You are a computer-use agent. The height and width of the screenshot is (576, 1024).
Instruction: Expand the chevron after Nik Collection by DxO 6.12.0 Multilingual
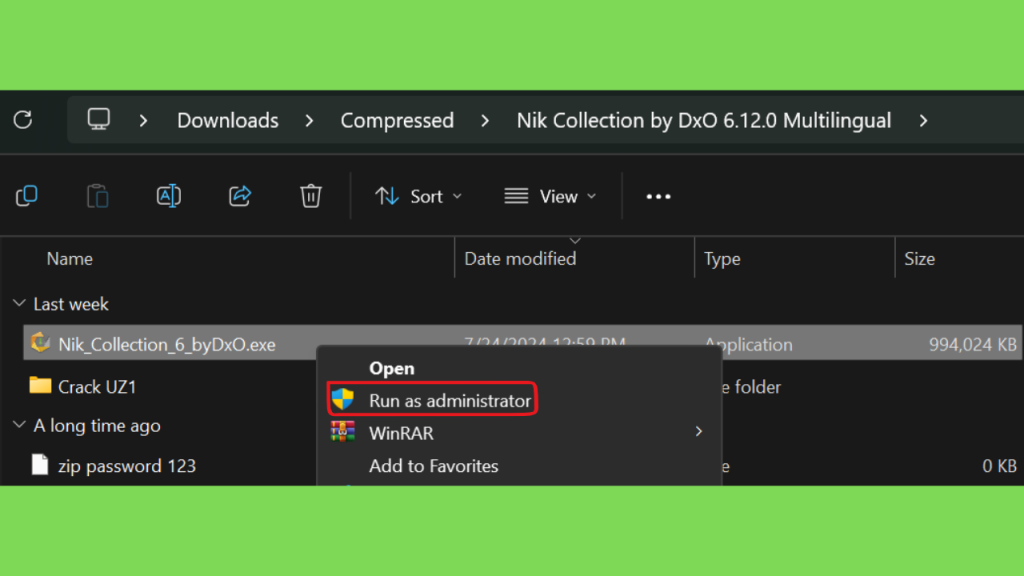(x=923, y=121)
